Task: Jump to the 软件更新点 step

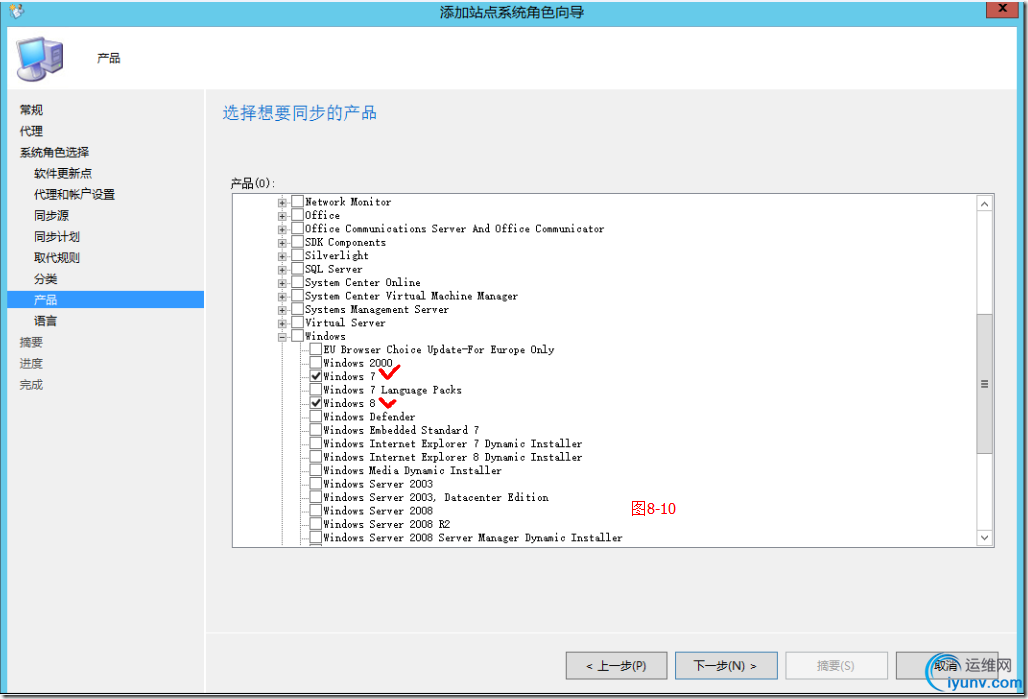Action: point(63,173)
